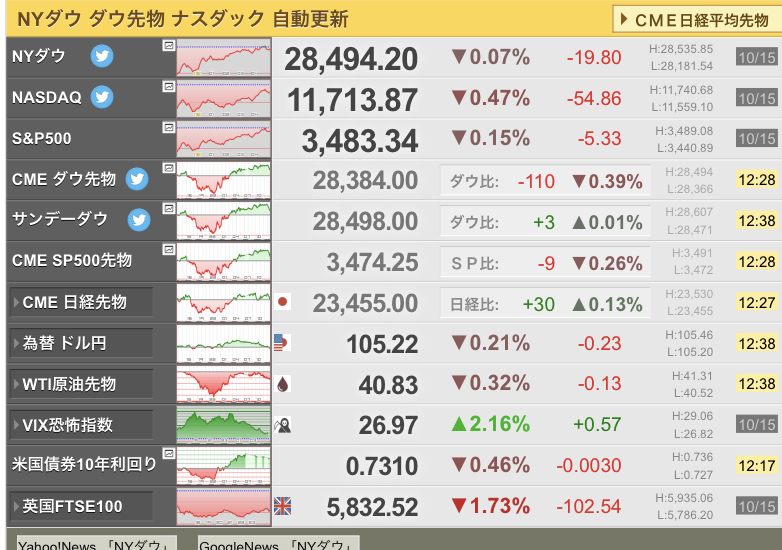Image resolution: width=782 pixels, height=550 pixels.
Task: Click the Sunday Dow price 28,498.00
Action: 365,221
